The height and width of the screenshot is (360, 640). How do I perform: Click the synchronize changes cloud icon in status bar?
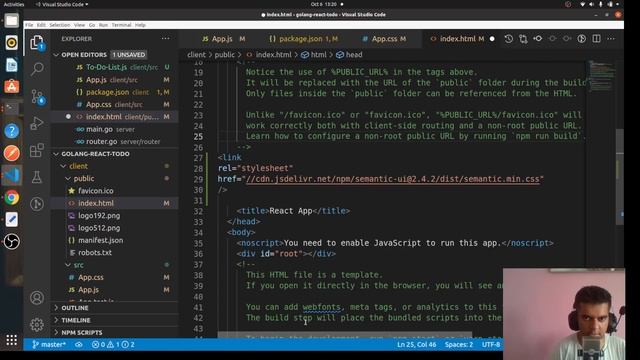coord(79,344)
